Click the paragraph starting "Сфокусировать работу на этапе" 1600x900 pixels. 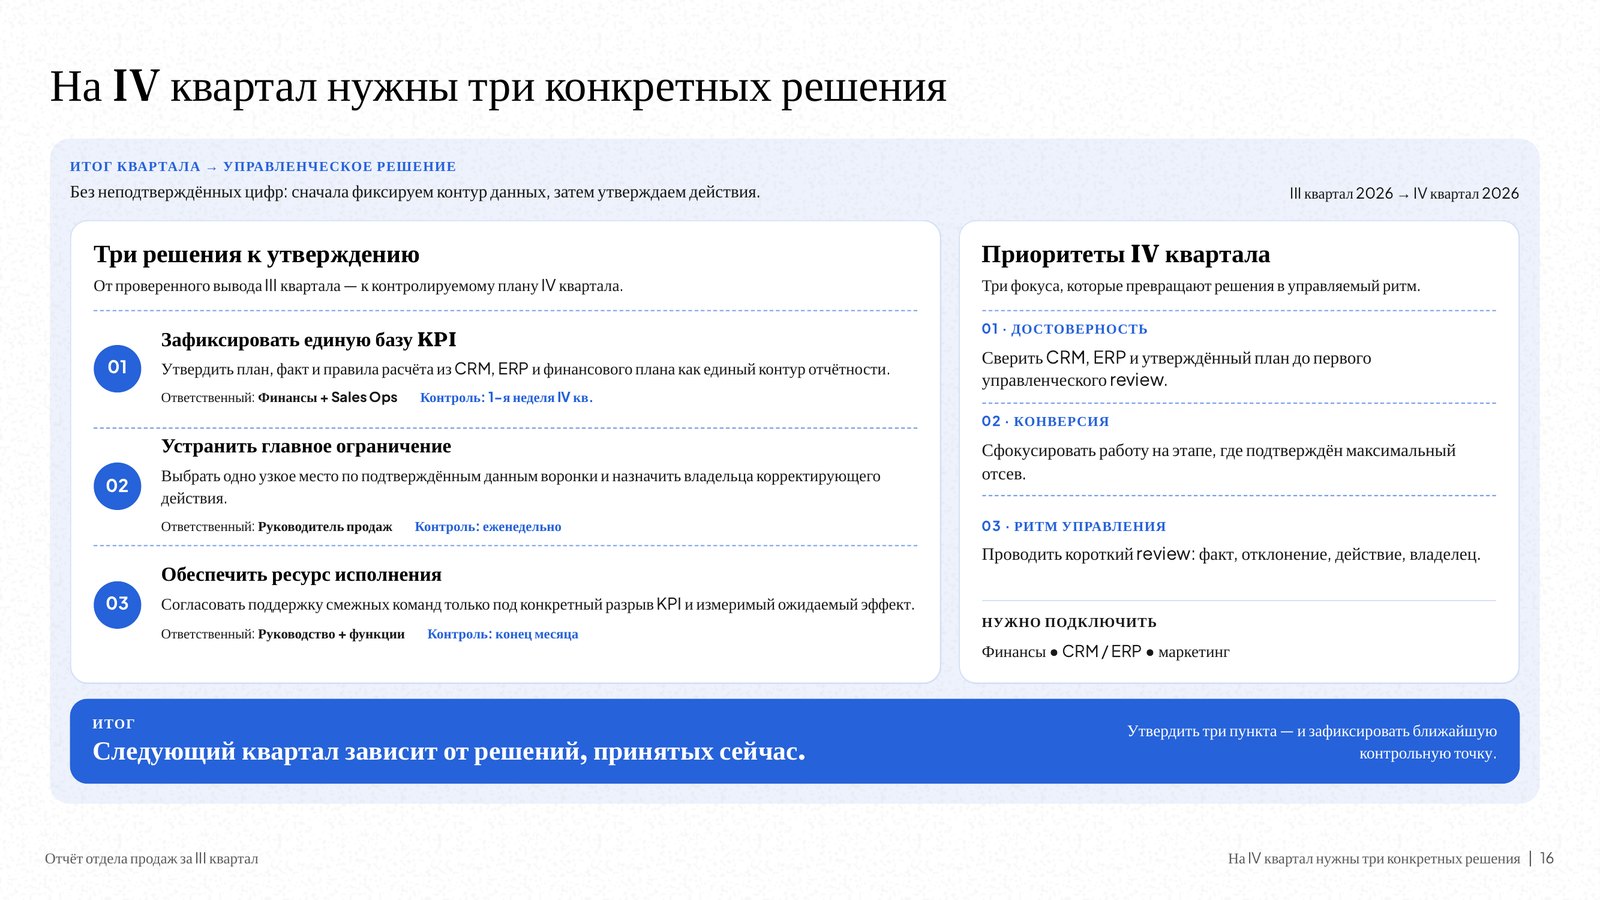[x=1219, y=462]
